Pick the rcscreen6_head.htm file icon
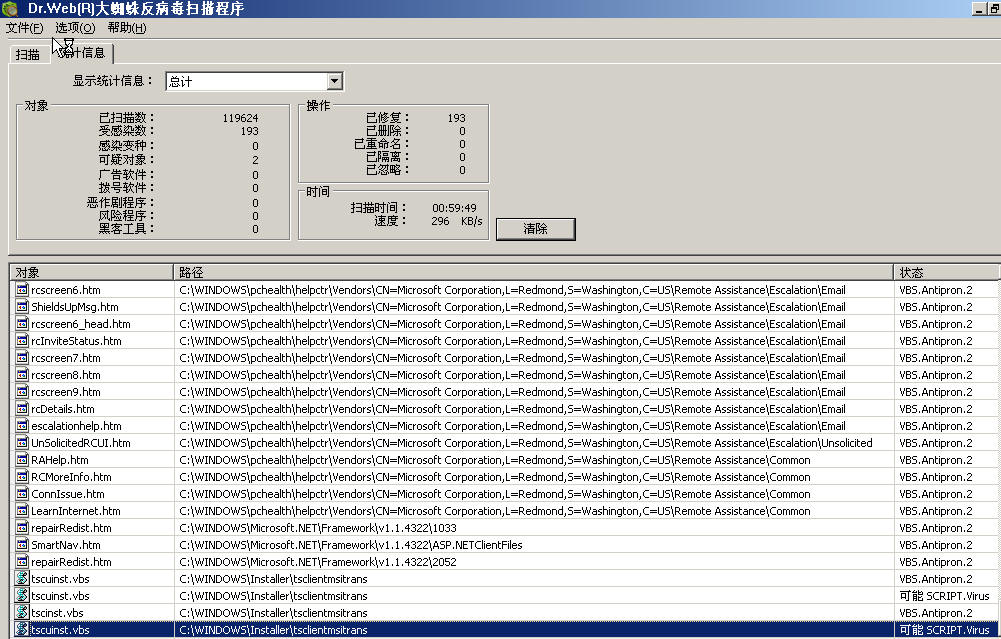The height and width of the screenshot is (639, 1001). tap(22, 324)
